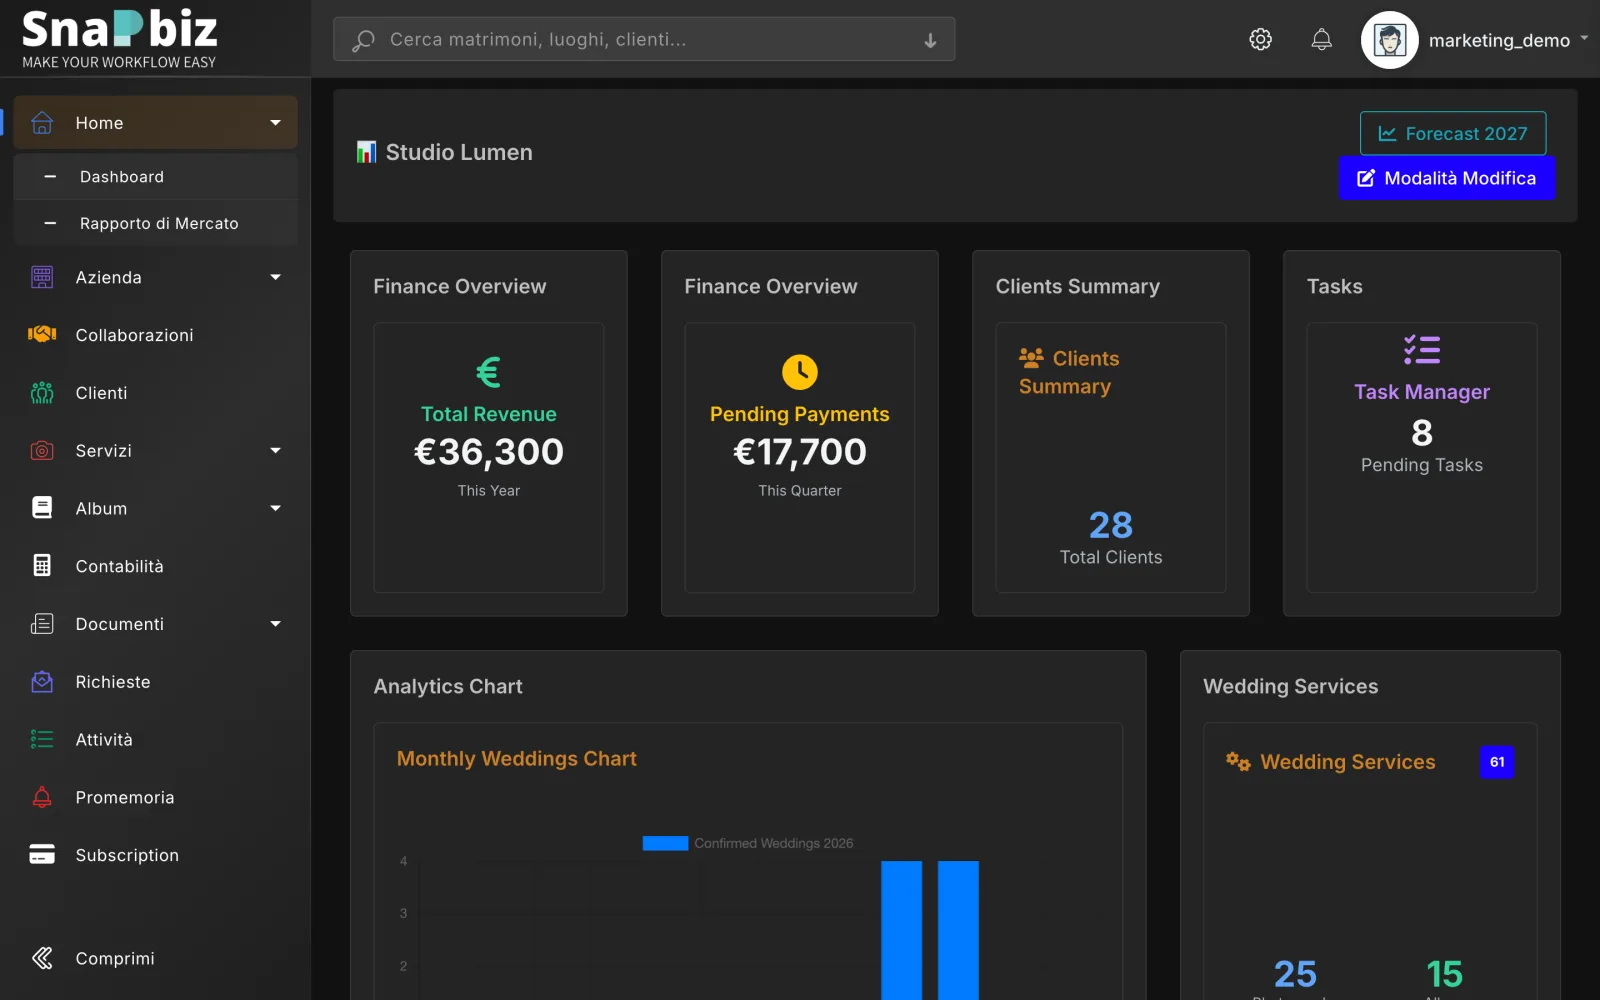Open the Wedding Services card heading link
1600x1000 pixels.
[x=1347, y=762]
